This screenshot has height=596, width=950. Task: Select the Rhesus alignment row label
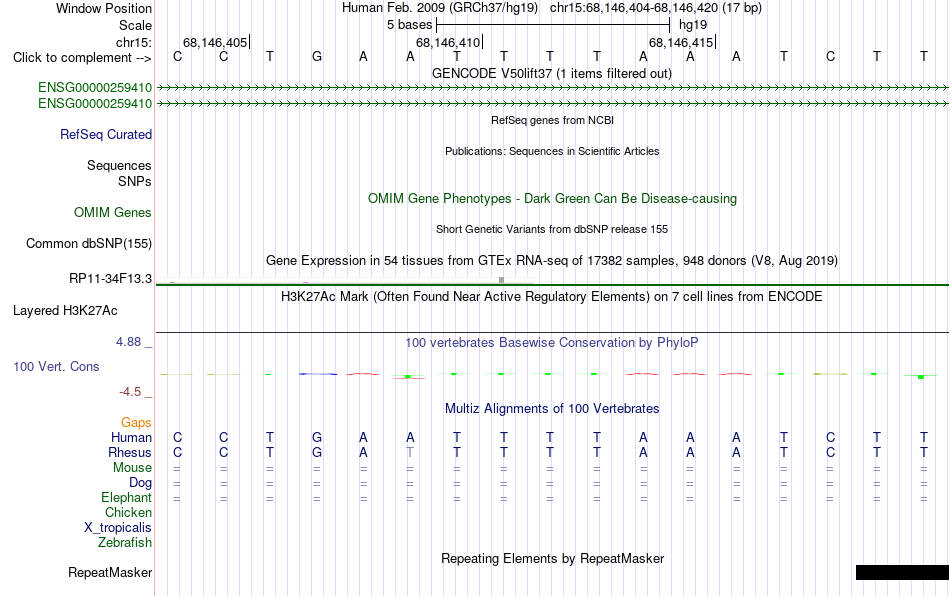click(x=130, y=452)
